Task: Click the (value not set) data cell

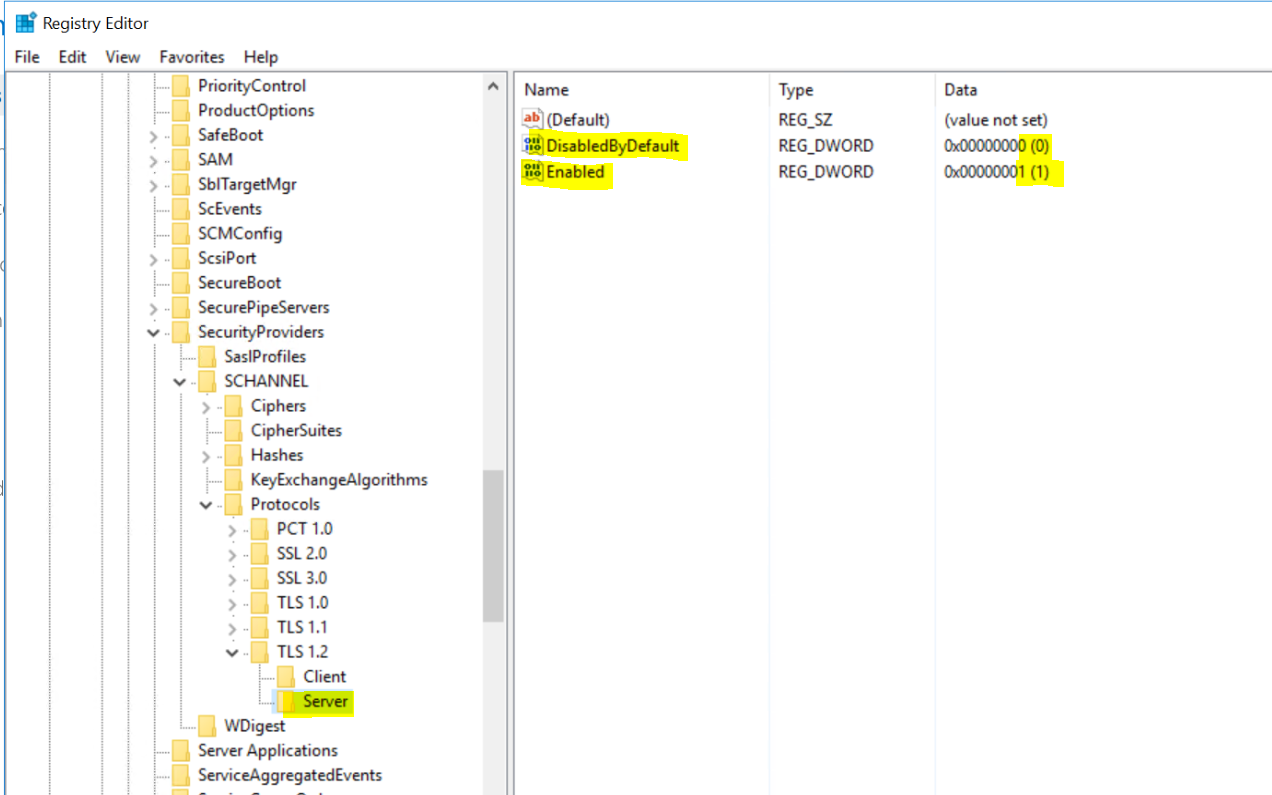Action: [x=995, y=119]
